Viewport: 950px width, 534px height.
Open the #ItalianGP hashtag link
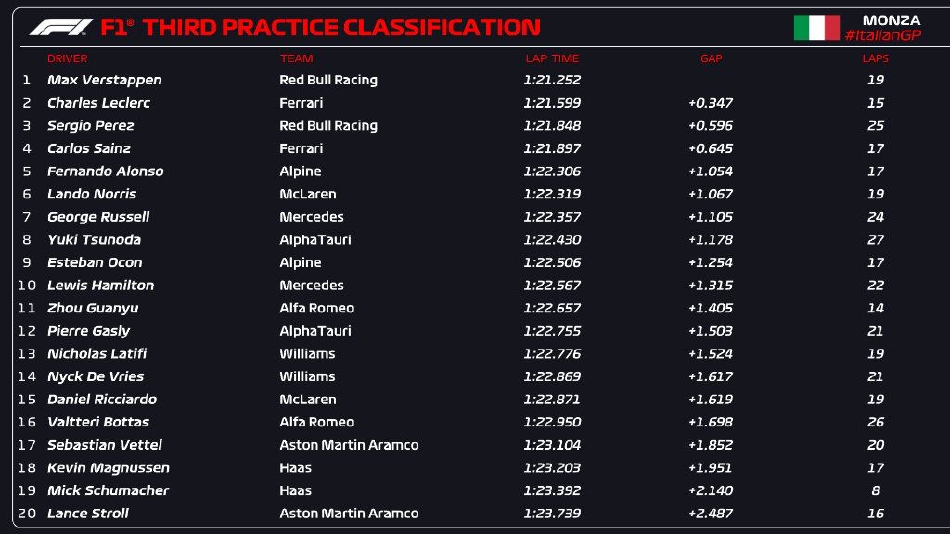point(882,36)
